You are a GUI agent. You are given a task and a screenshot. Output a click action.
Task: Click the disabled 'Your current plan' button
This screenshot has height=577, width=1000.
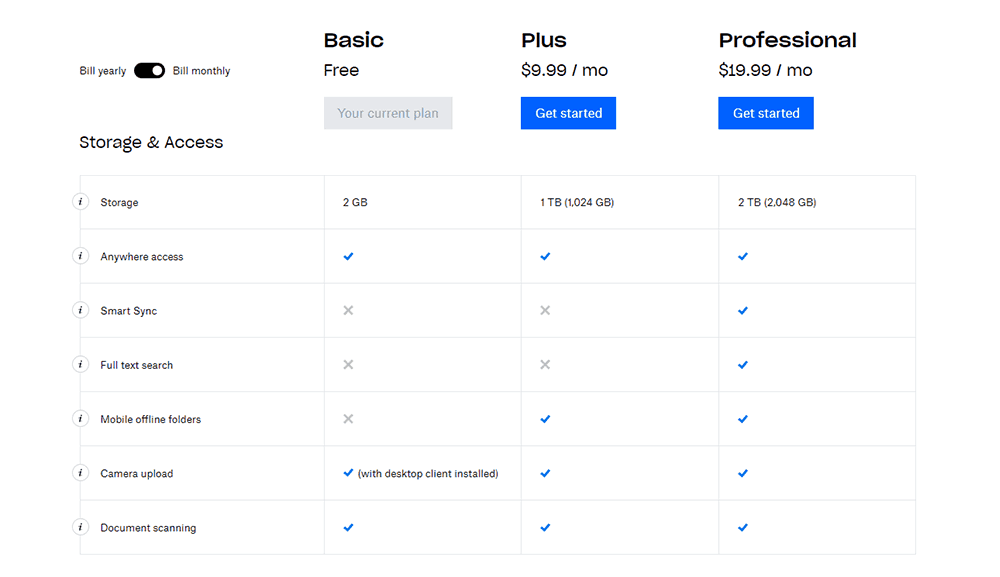point(388,113)
